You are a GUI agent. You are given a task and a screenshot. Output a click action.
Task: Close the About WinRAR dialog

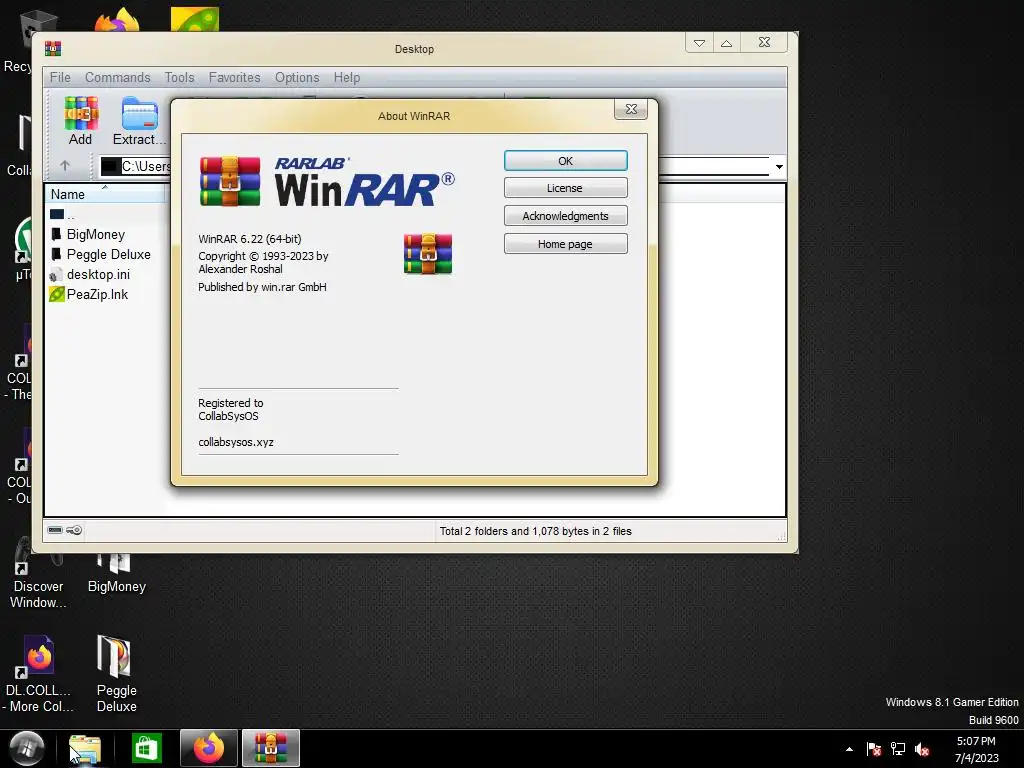tap(631, 109)
